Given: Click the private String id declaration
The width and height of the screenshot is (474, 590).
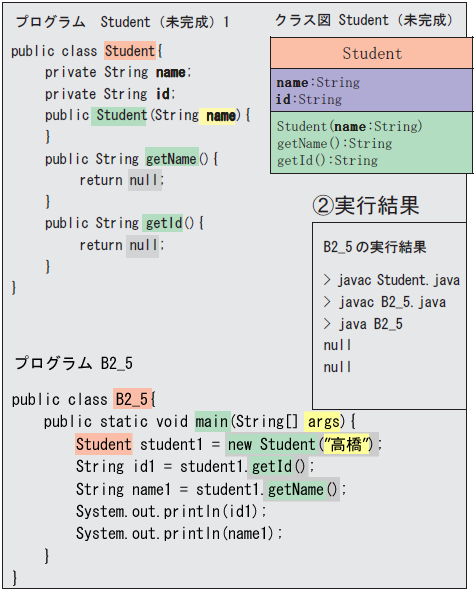Looking at the screenshot, I should click(110, 94).
